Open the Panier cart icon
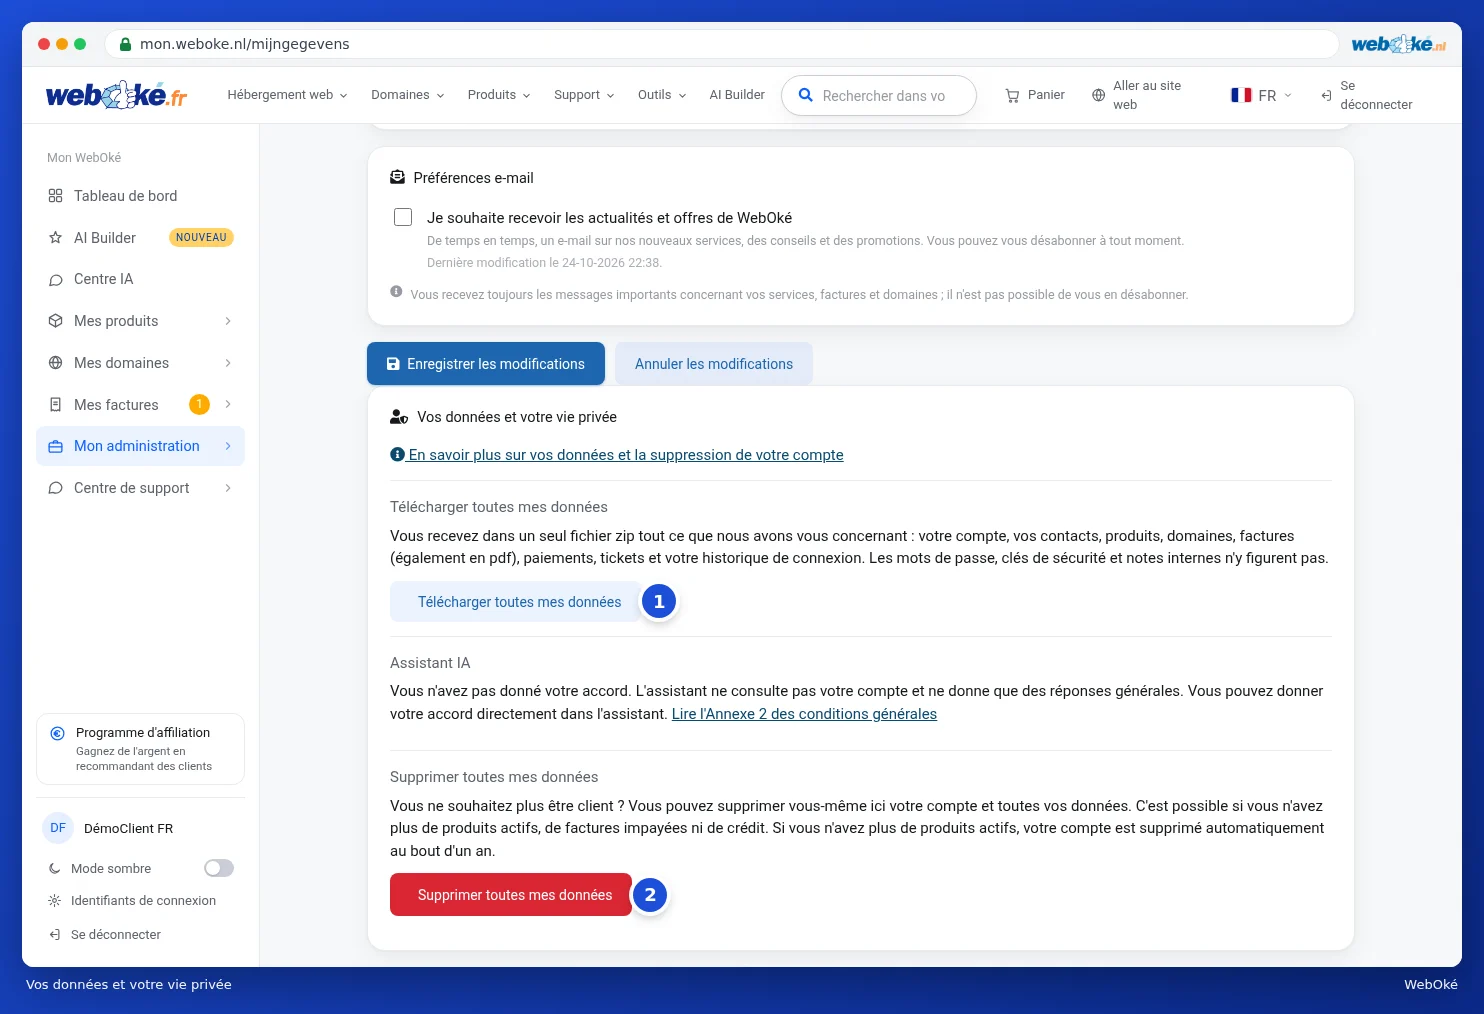This screenshot has width=1484, height=1014. pos(1012,95)
